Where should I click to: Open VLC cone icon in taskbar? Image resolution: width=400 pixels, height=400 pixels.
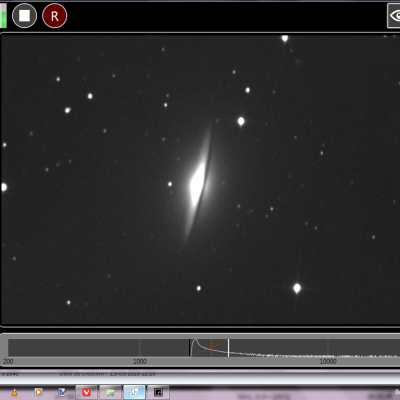click(15, 392)
